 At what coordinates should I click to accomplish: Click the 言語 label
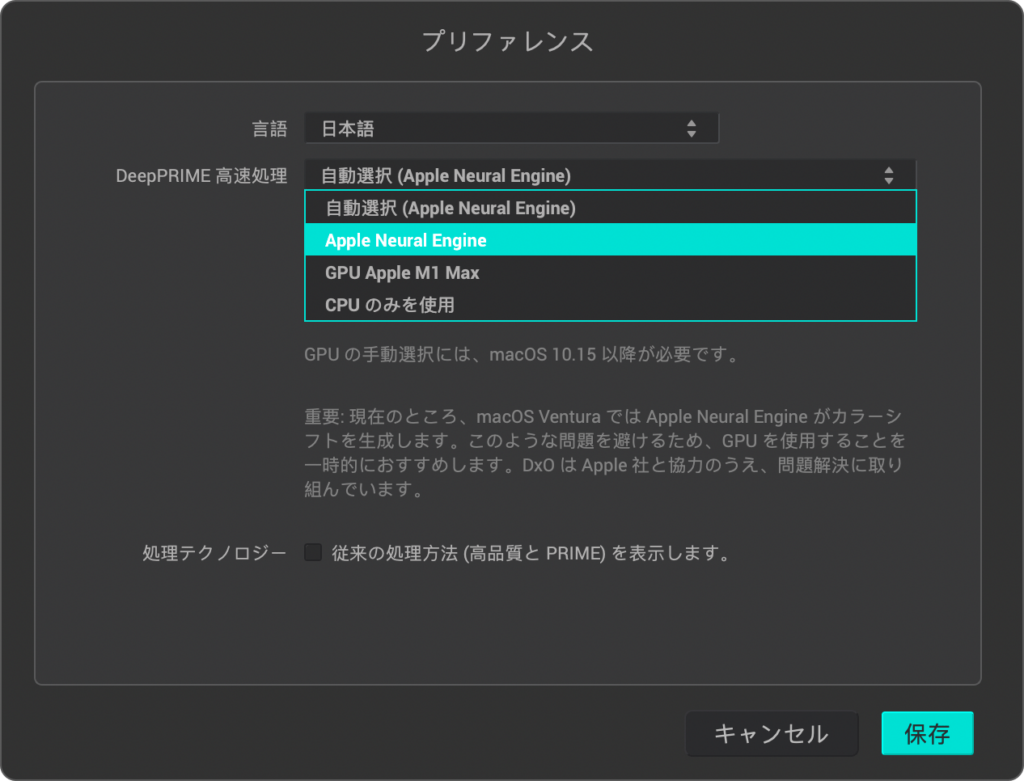(x=270, y=129)
